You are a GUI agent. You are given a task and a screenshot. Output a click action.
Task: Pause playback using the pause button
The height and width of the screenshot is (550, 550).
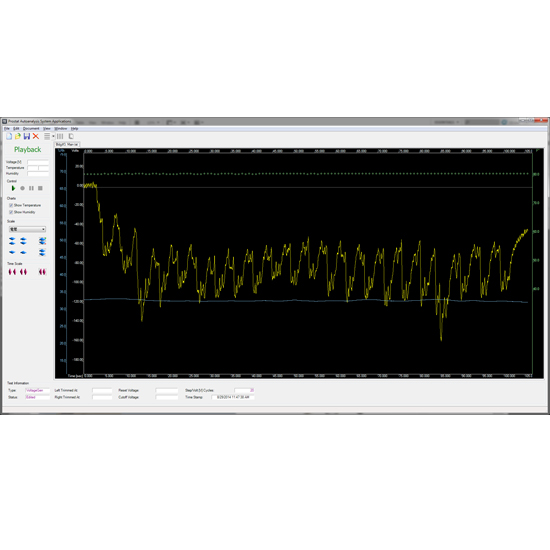31,188
